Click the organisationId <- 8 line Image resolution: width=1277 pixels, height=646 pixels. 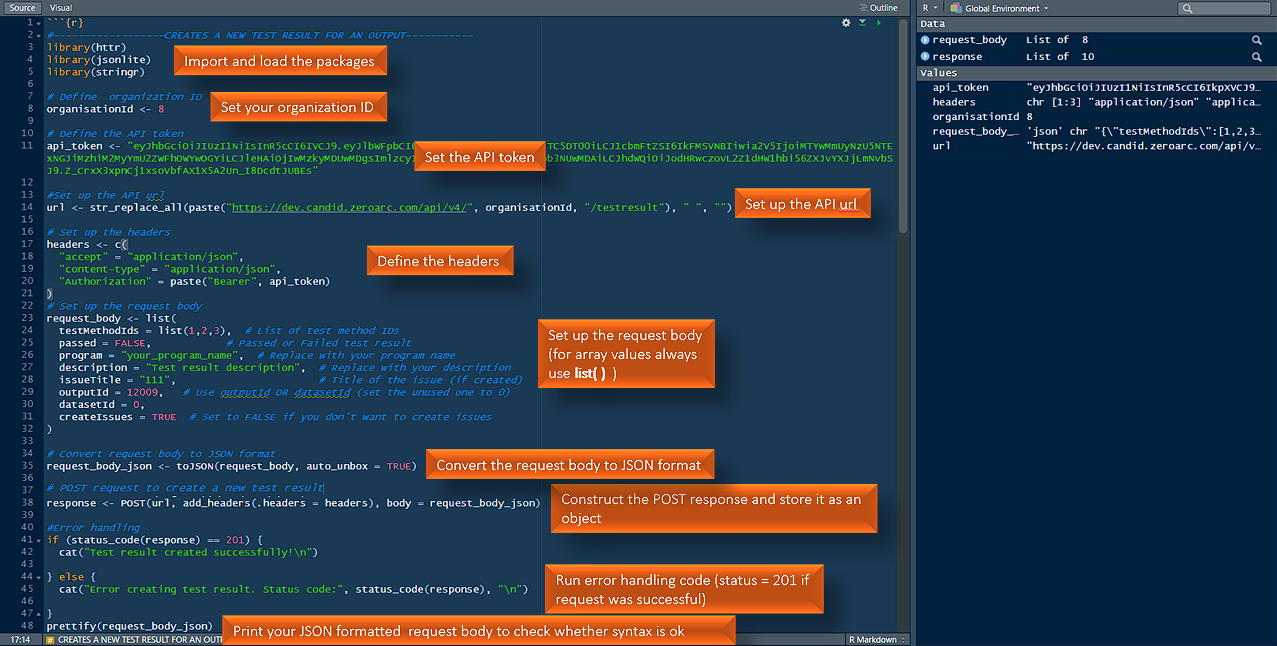(x=105, y=108)
